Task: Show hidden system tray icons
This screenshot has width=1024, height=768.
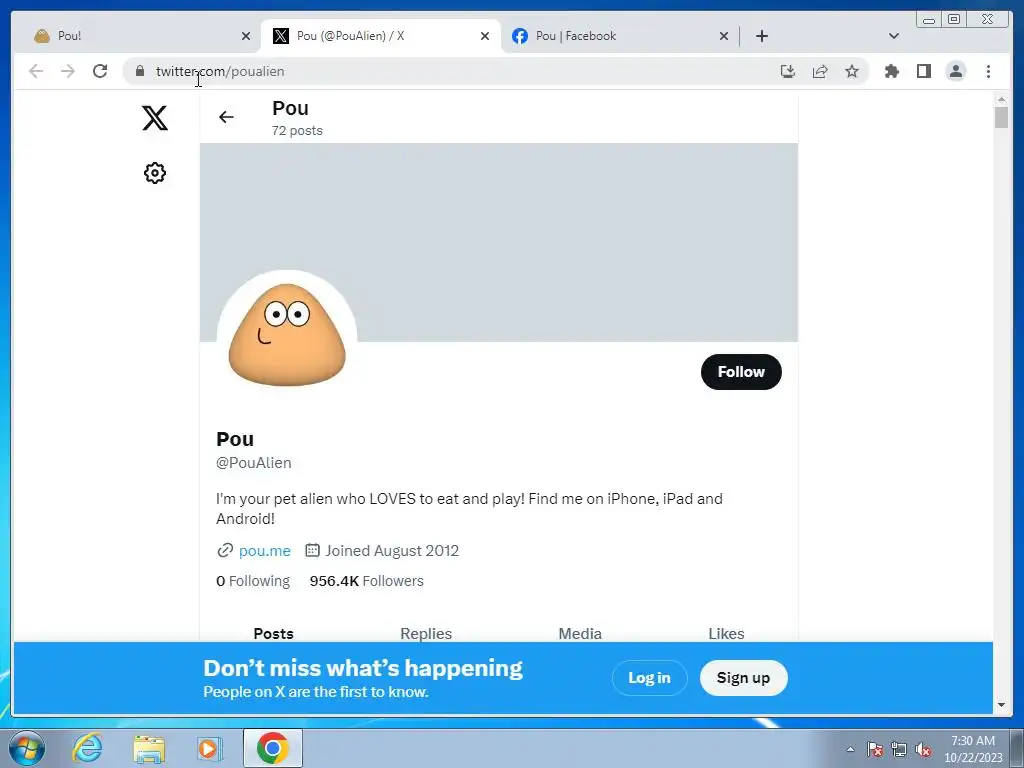Action: click(x=850, y=749)
